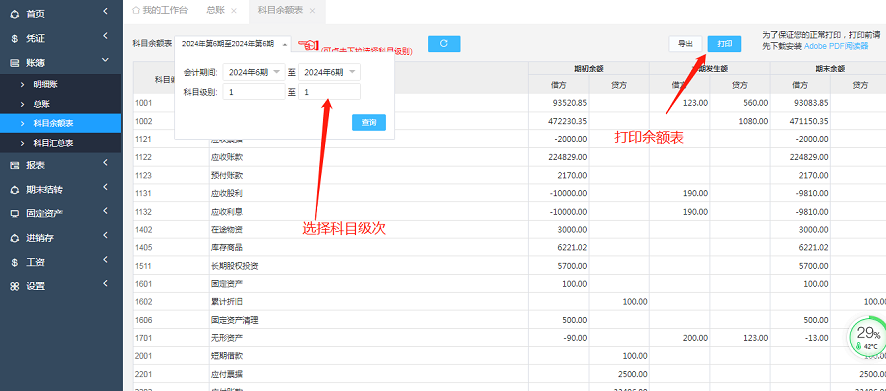Click the 472230.35 opening balance cell
Screen dimensions: 886x391
point(568,121)
